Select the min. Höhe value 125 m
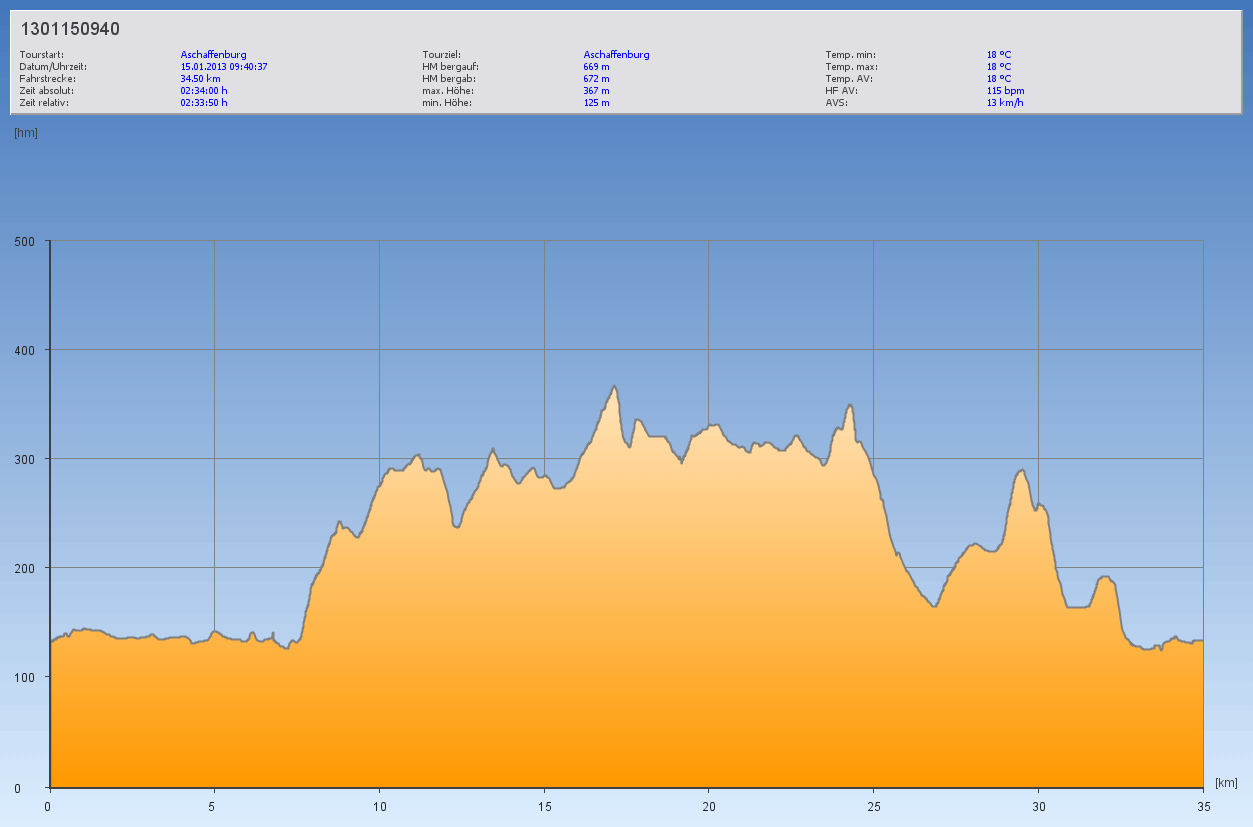1253x827 pixels. [596, 103]
